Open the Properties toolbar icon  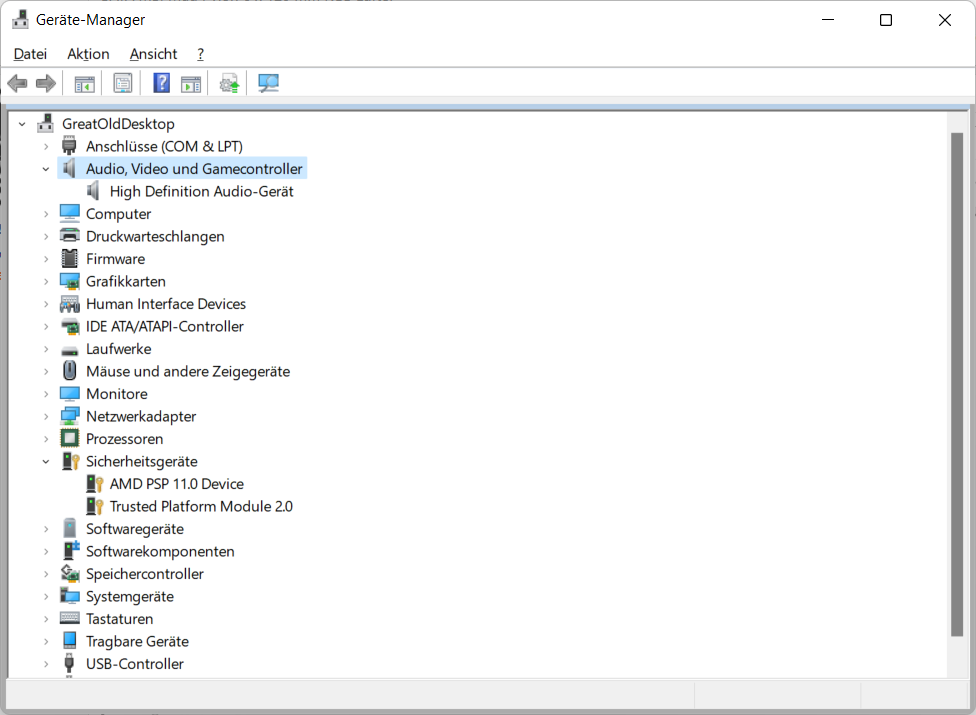tap(123, 83)
